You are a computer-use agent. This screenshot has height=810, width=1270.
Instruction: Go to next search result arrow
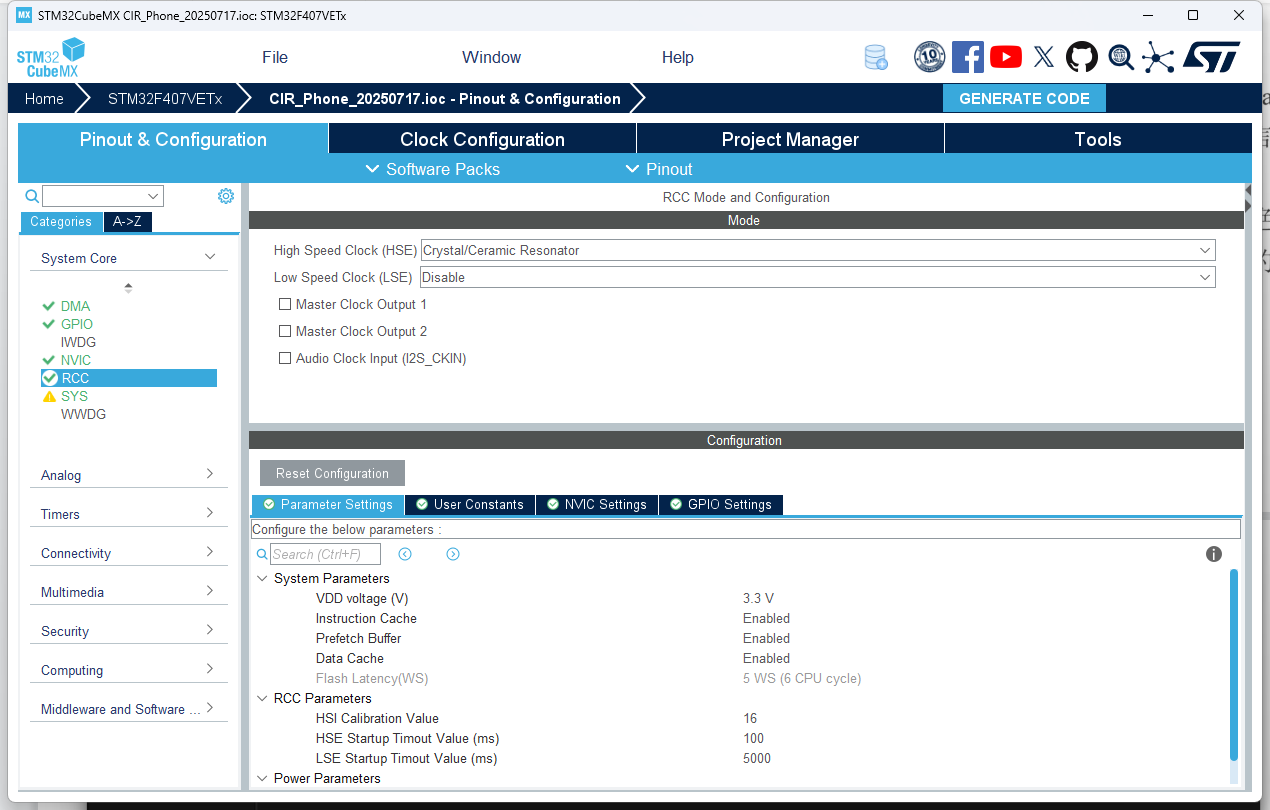coord(453,554)
